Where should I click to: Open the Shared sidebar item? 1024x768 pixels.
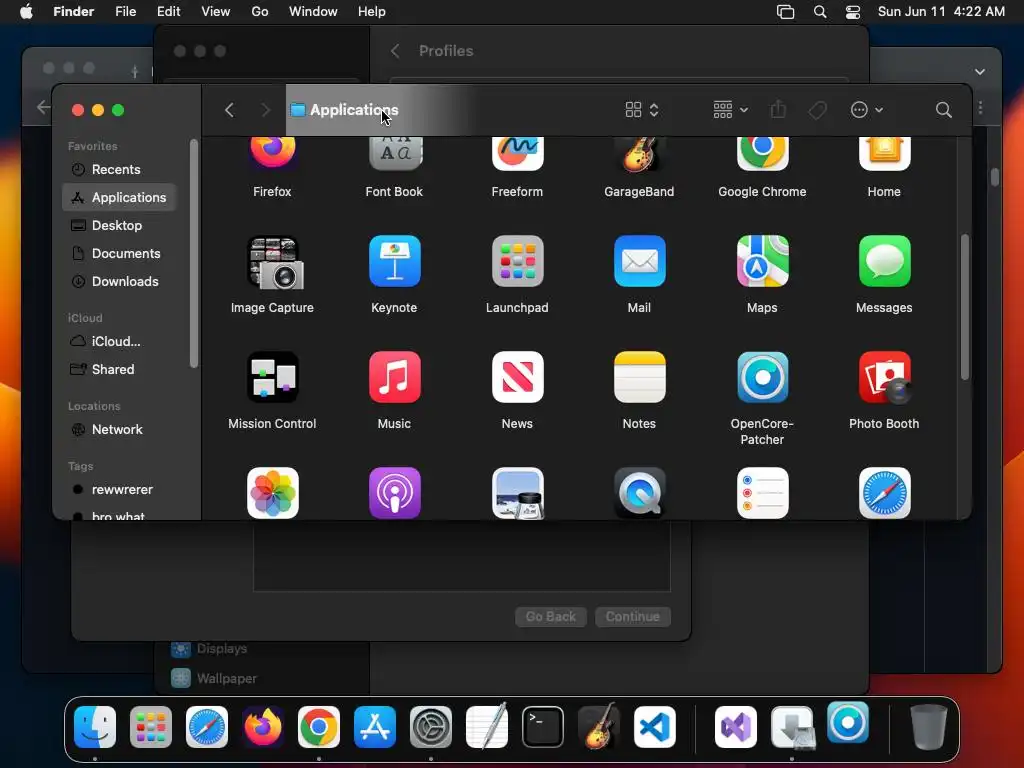tap(119, 370)
